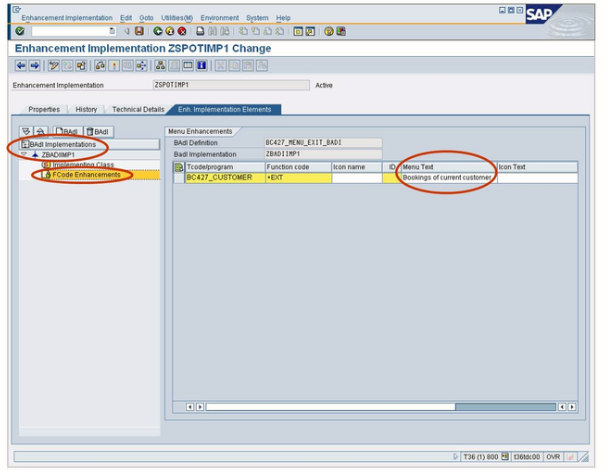Viewport: 608px width, 470px height.
Task: Click the horizontal scrollbar below the table
Action: (x=380, y=407)
